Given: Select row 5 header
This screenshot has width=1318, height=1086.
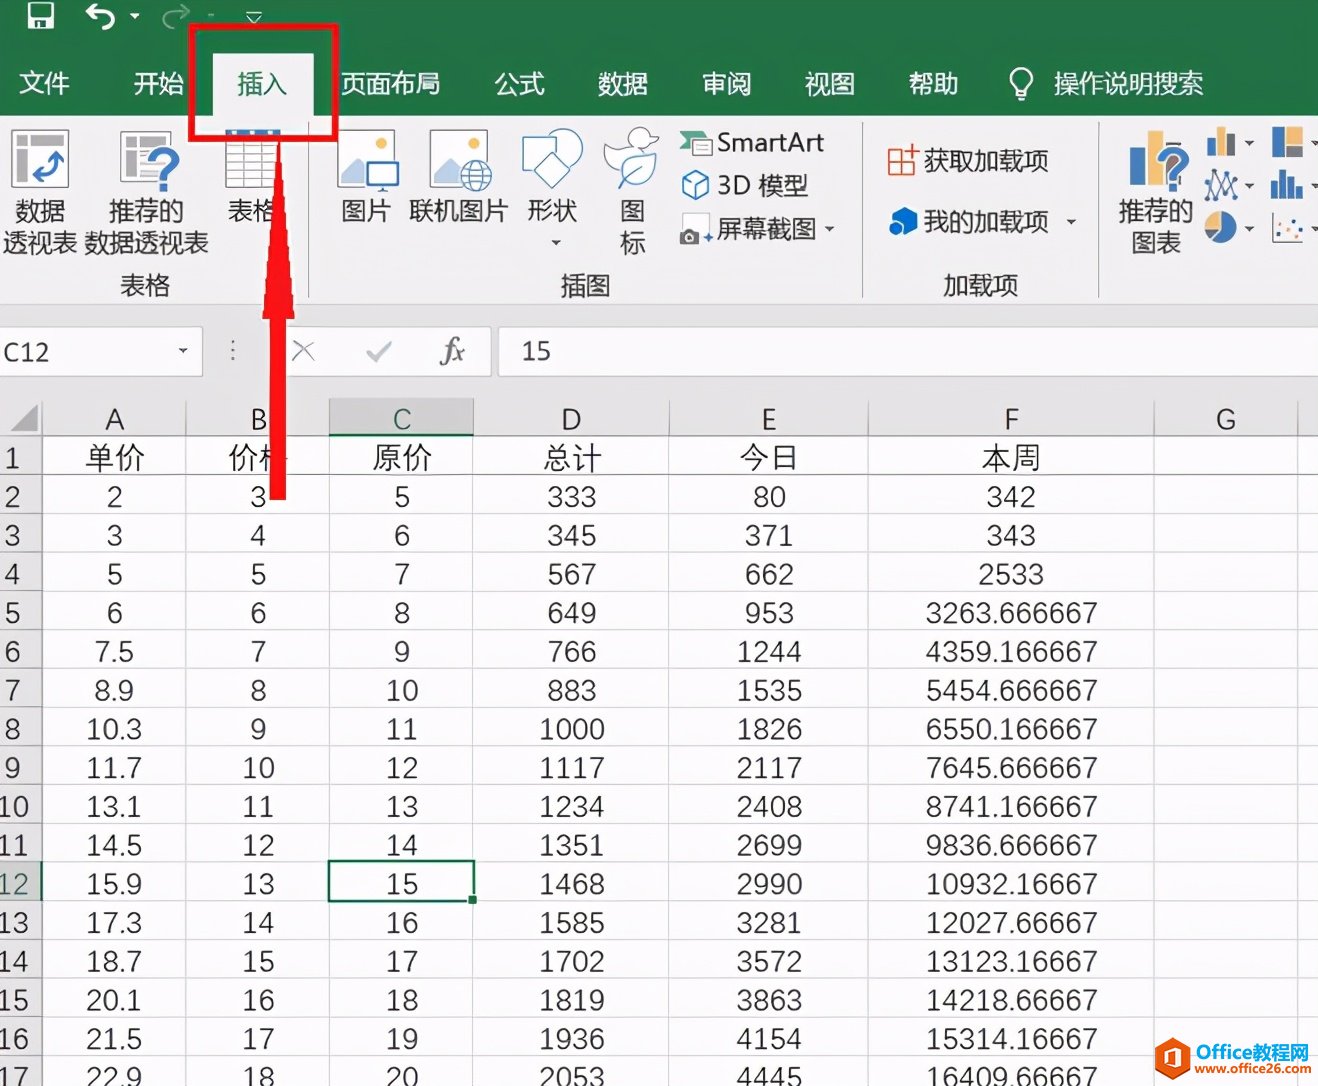Looking at the screenshot, I should click(x=20, y=612).
